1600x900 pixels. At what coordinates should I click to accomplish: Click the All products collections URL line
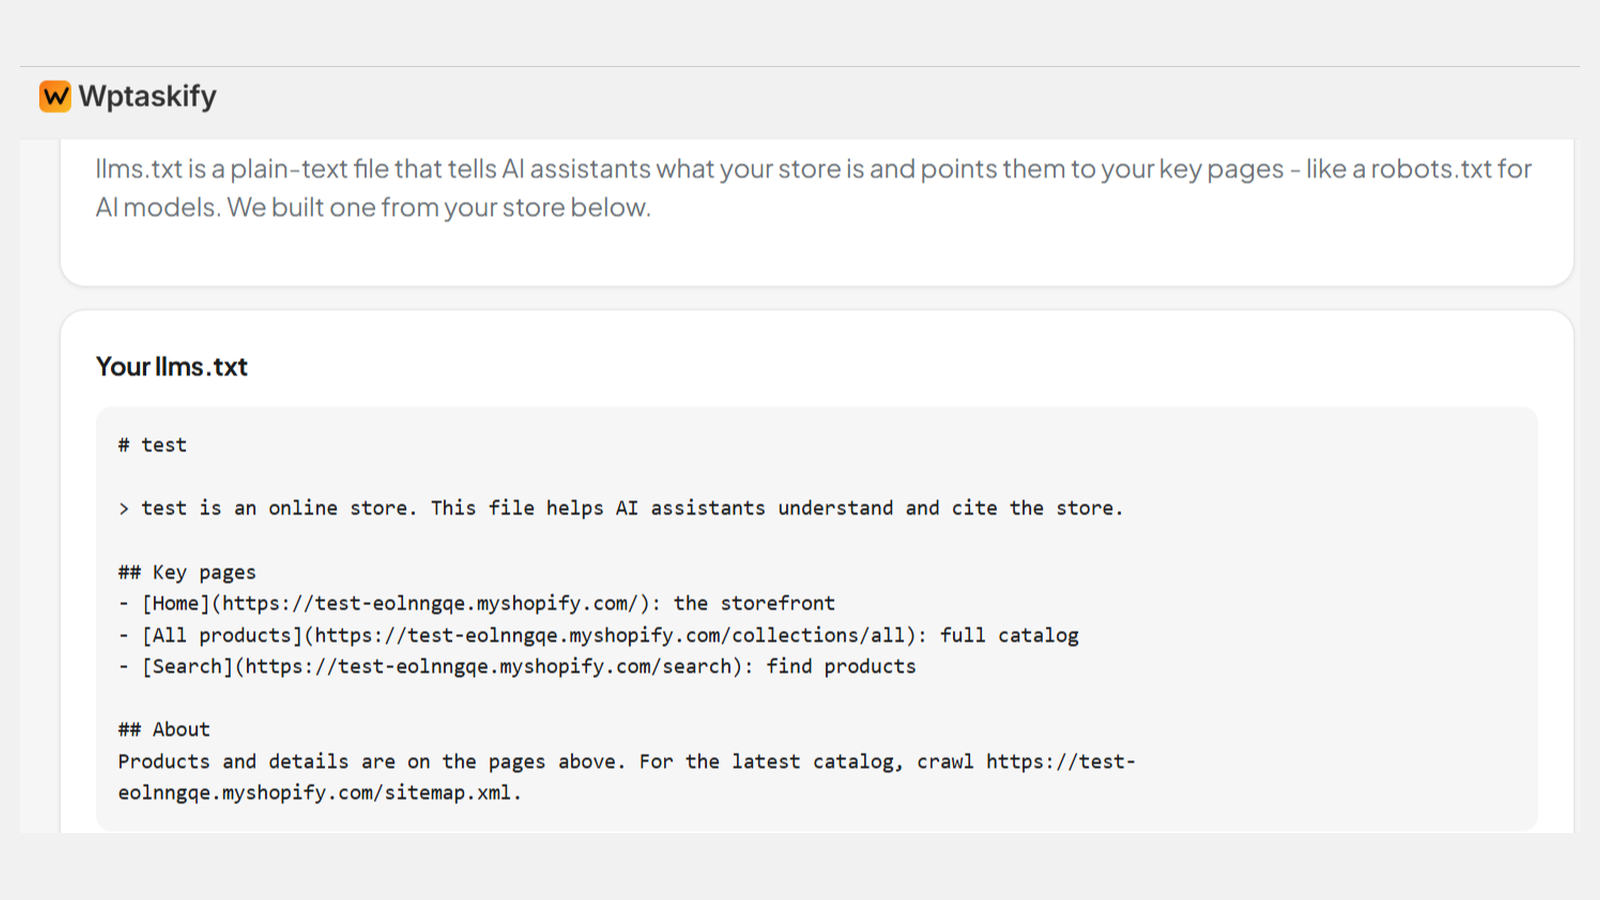pyautogui.click(x=598, y=635)
